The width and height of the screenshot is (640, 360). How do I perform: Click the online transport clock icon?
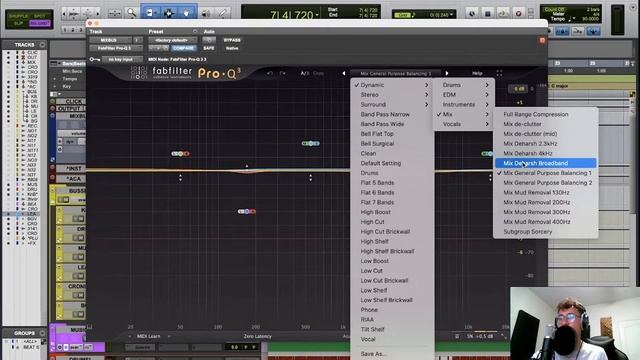click(x=472, y=13)
